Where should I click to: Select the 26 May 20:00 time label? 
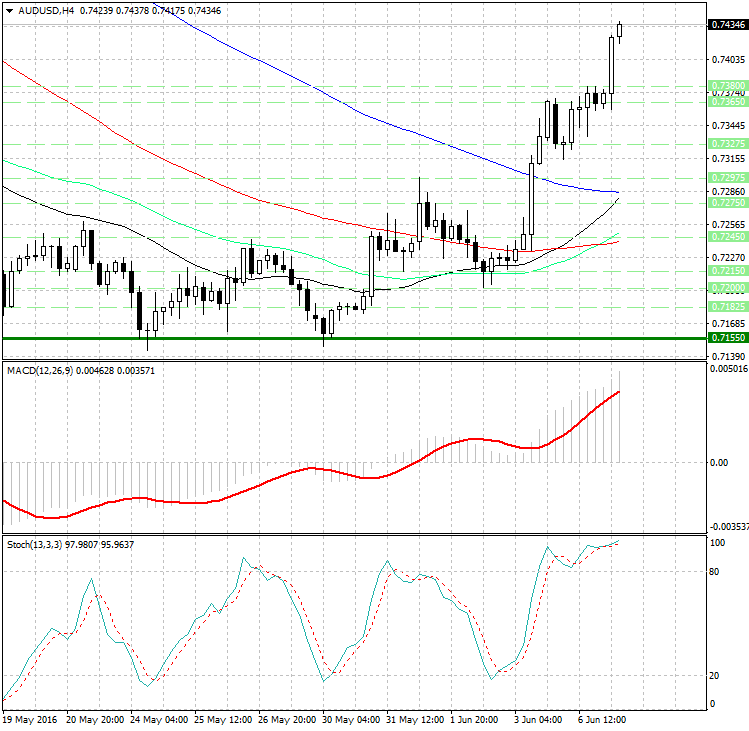pos(287,720)
